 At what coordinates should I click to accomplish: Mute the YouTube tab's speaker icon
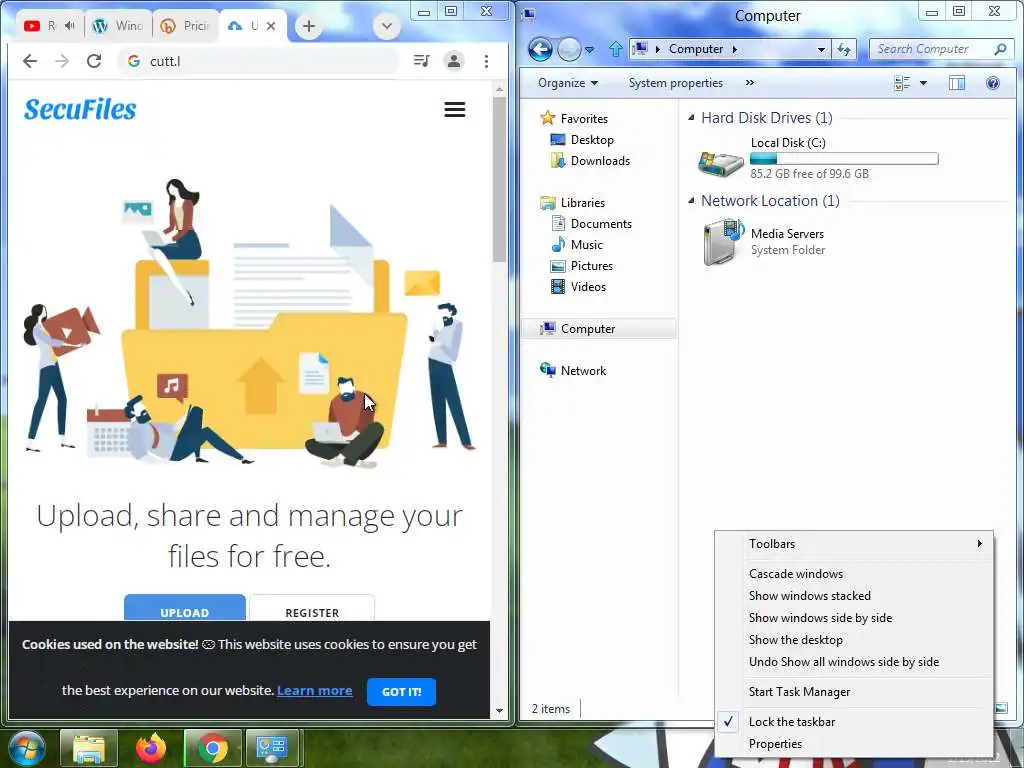click(70, 25)
